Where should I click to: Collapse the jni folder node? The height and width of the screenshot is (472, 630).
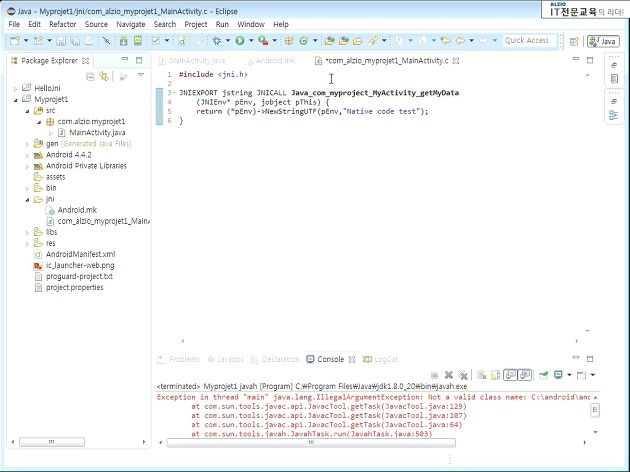(27, 199)
